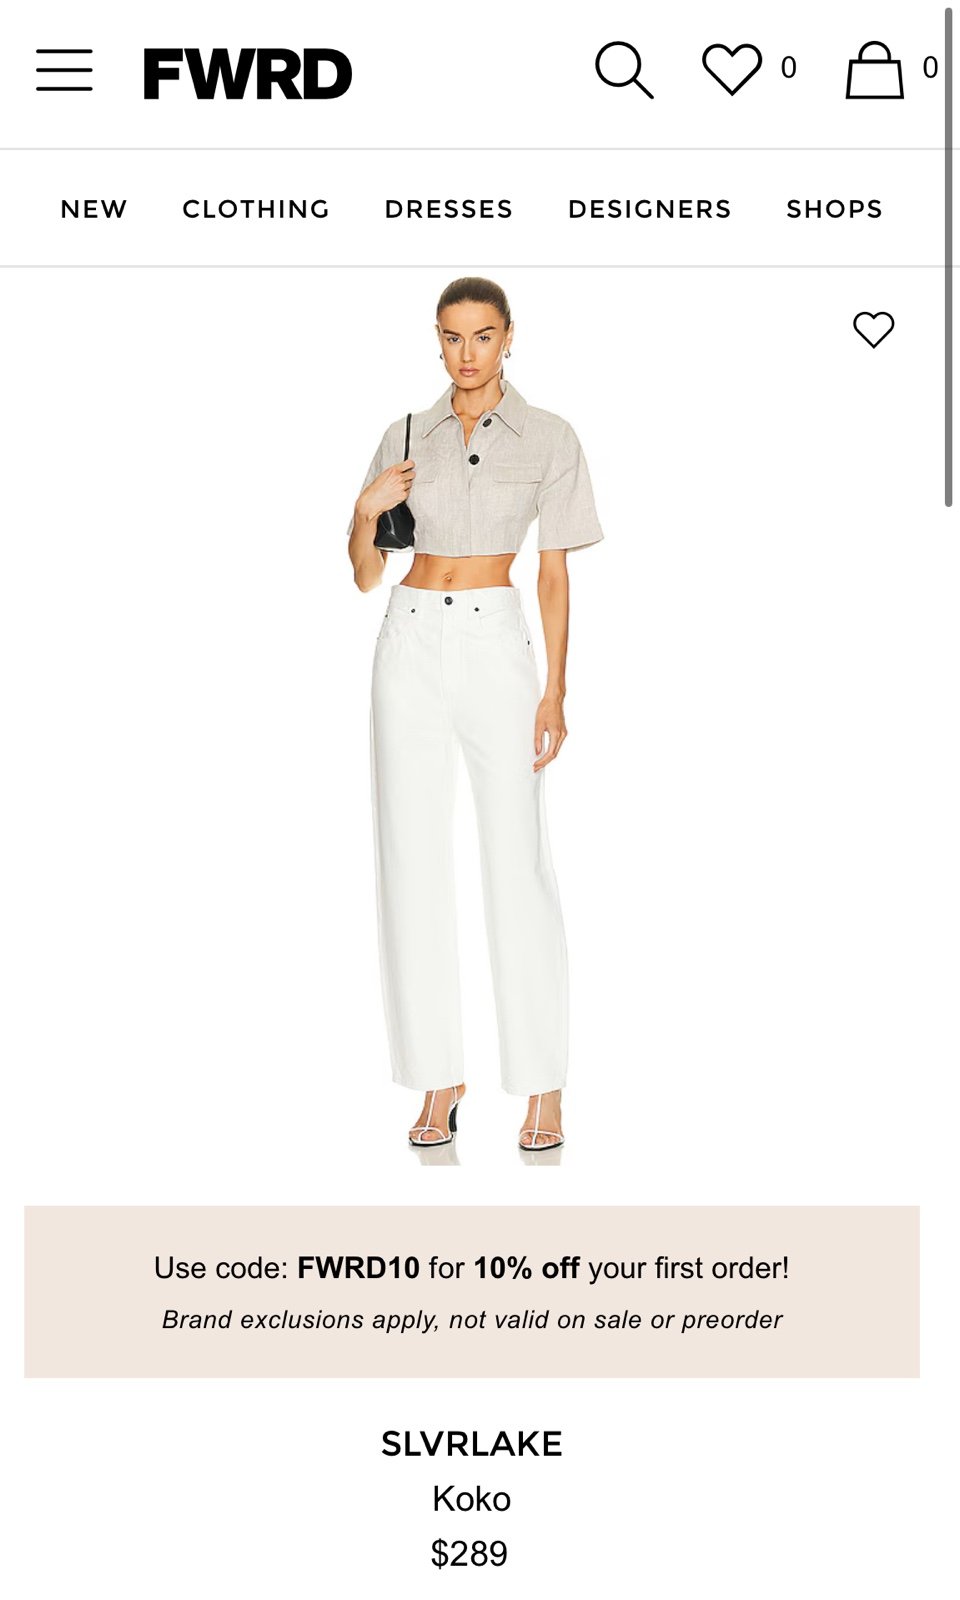The width and height of the screenshot is (960, 1600).
Task: Open search with magnifying glass icon
Action: 624,70
